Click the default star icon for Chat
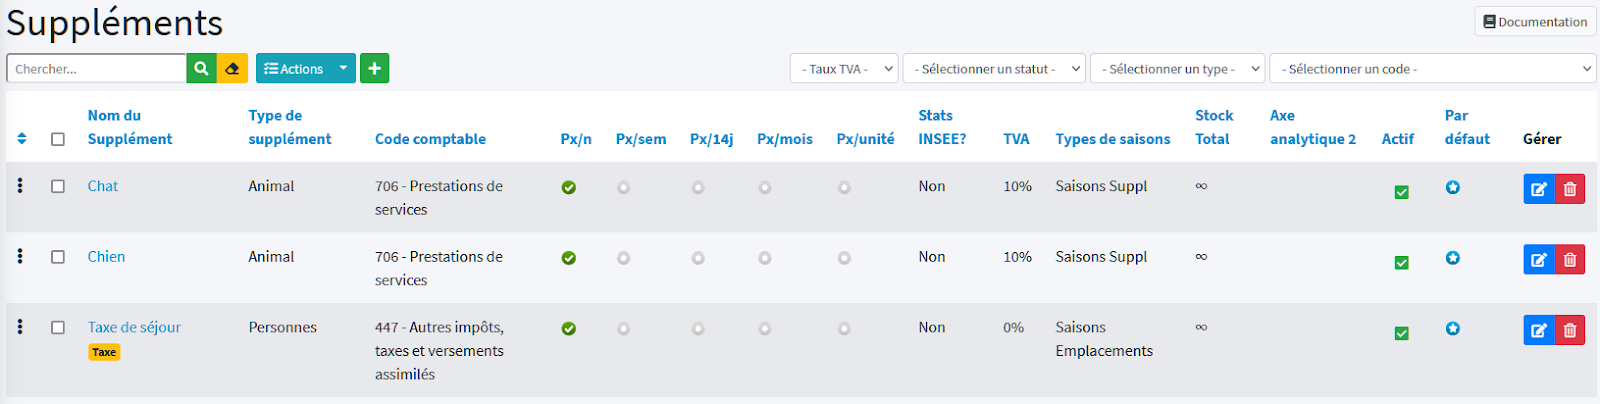The height and width of the screenshot is (404, 1600). point(1452,187)
